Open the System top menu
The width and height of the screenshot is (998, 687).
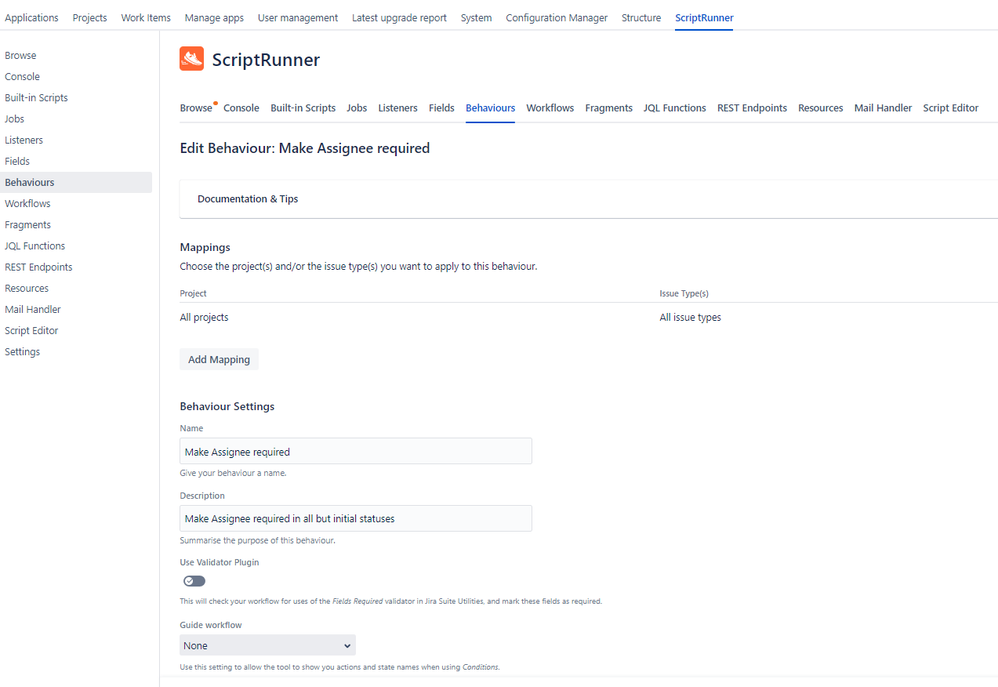pos(476,18)
